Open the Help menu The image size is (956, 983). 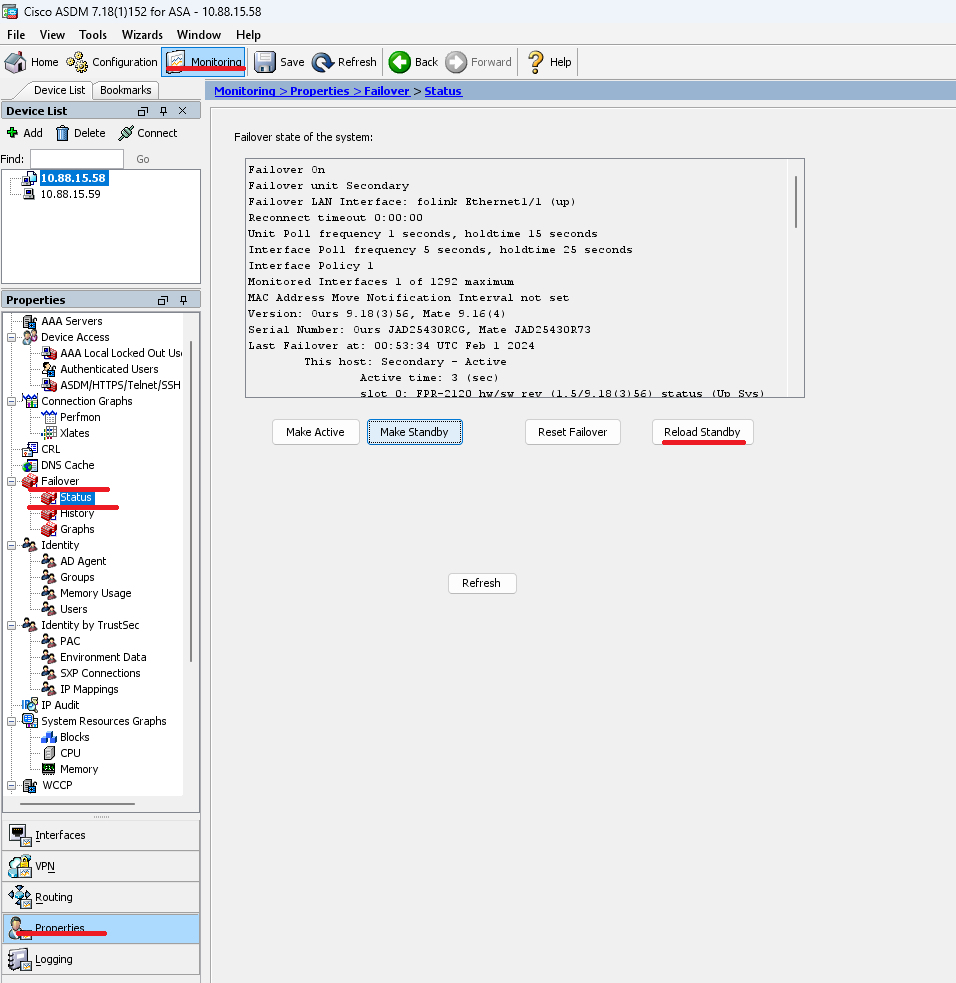click(248, 35)
